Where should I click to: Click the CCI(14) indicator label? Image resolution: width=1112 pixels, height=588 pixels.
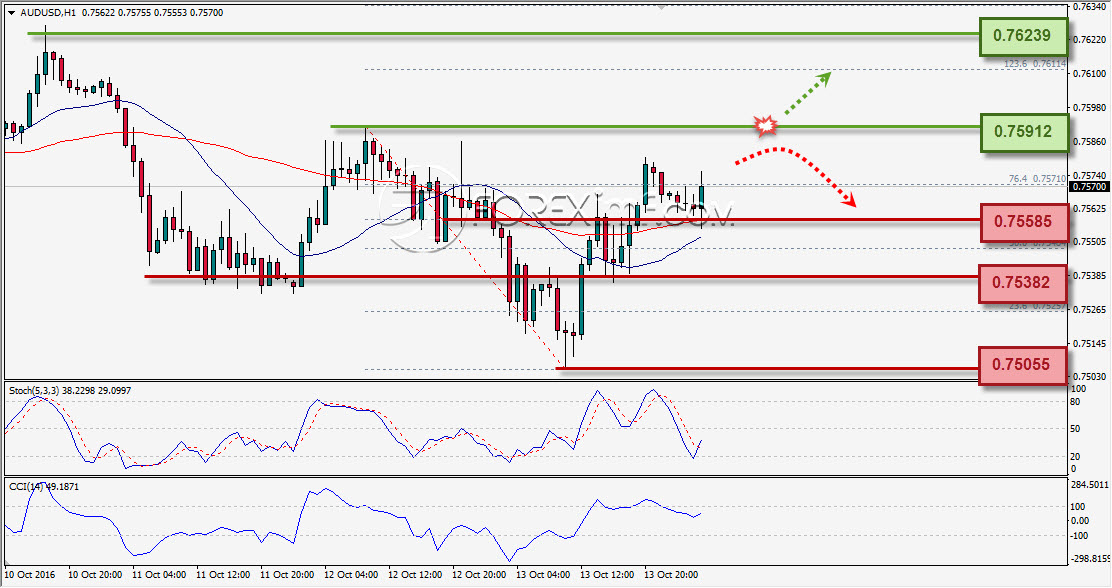pyautogui.click(x=26, y=487)
